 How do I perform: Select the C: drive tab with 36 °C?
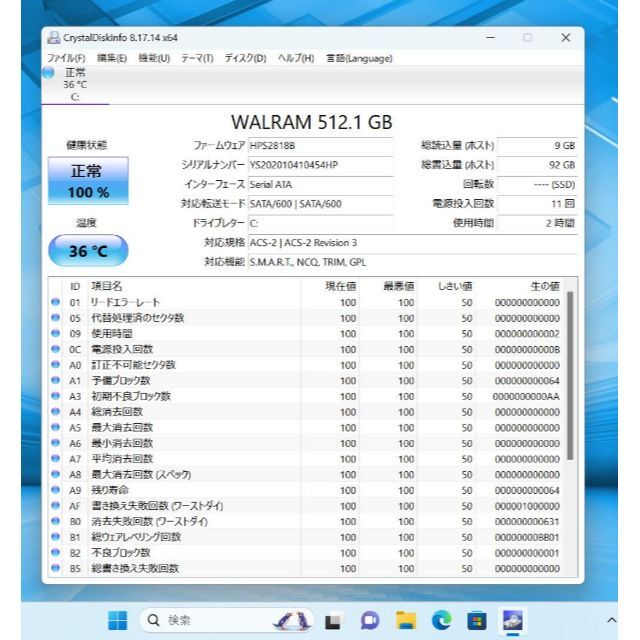click(x=75, y=85)
